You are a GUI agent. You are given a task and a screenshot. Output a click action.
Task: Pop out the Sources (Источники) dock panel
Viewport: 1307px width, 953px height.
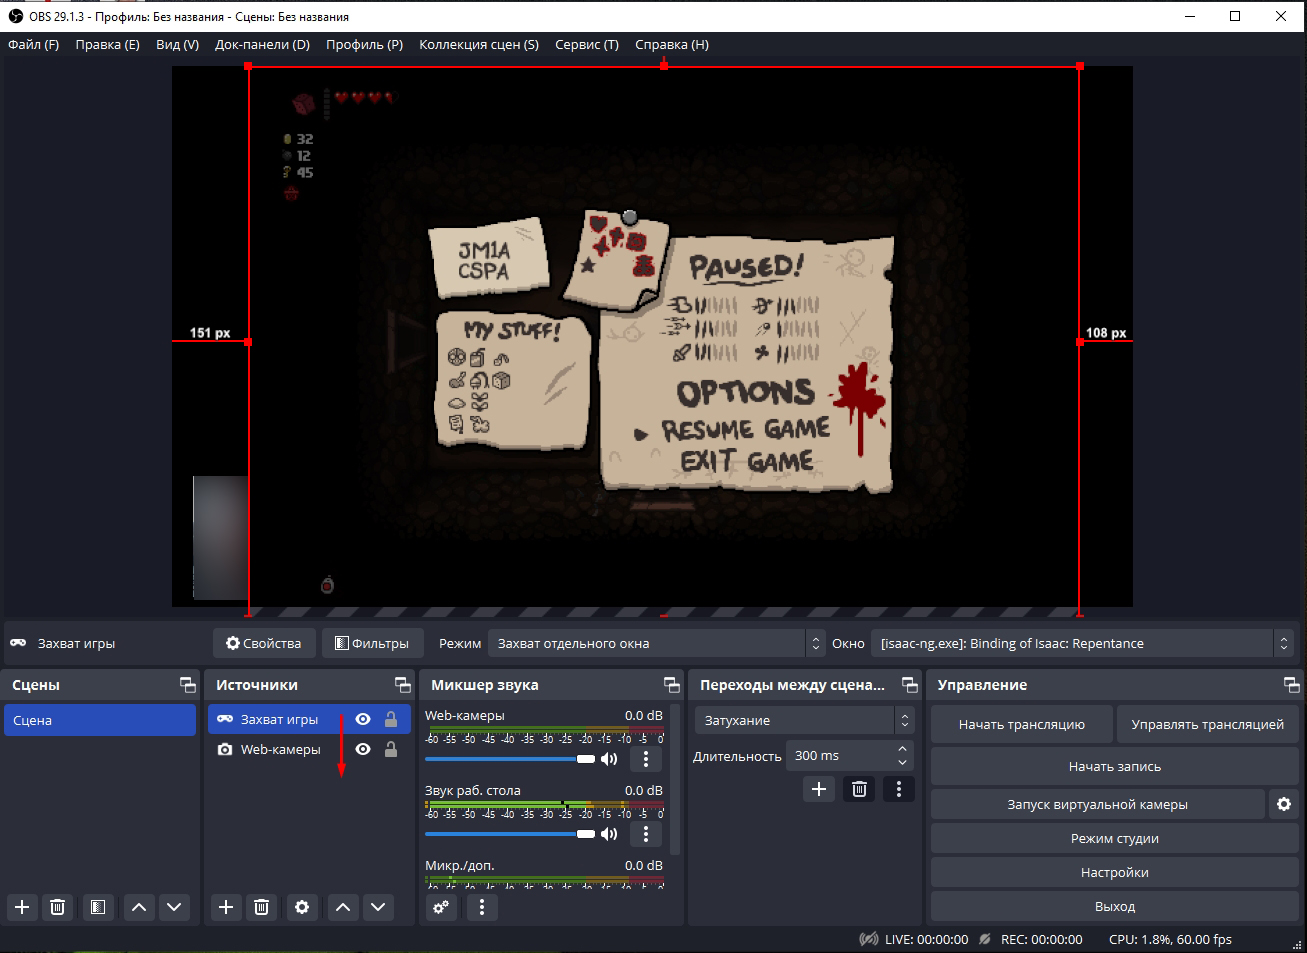pos(402,685)
